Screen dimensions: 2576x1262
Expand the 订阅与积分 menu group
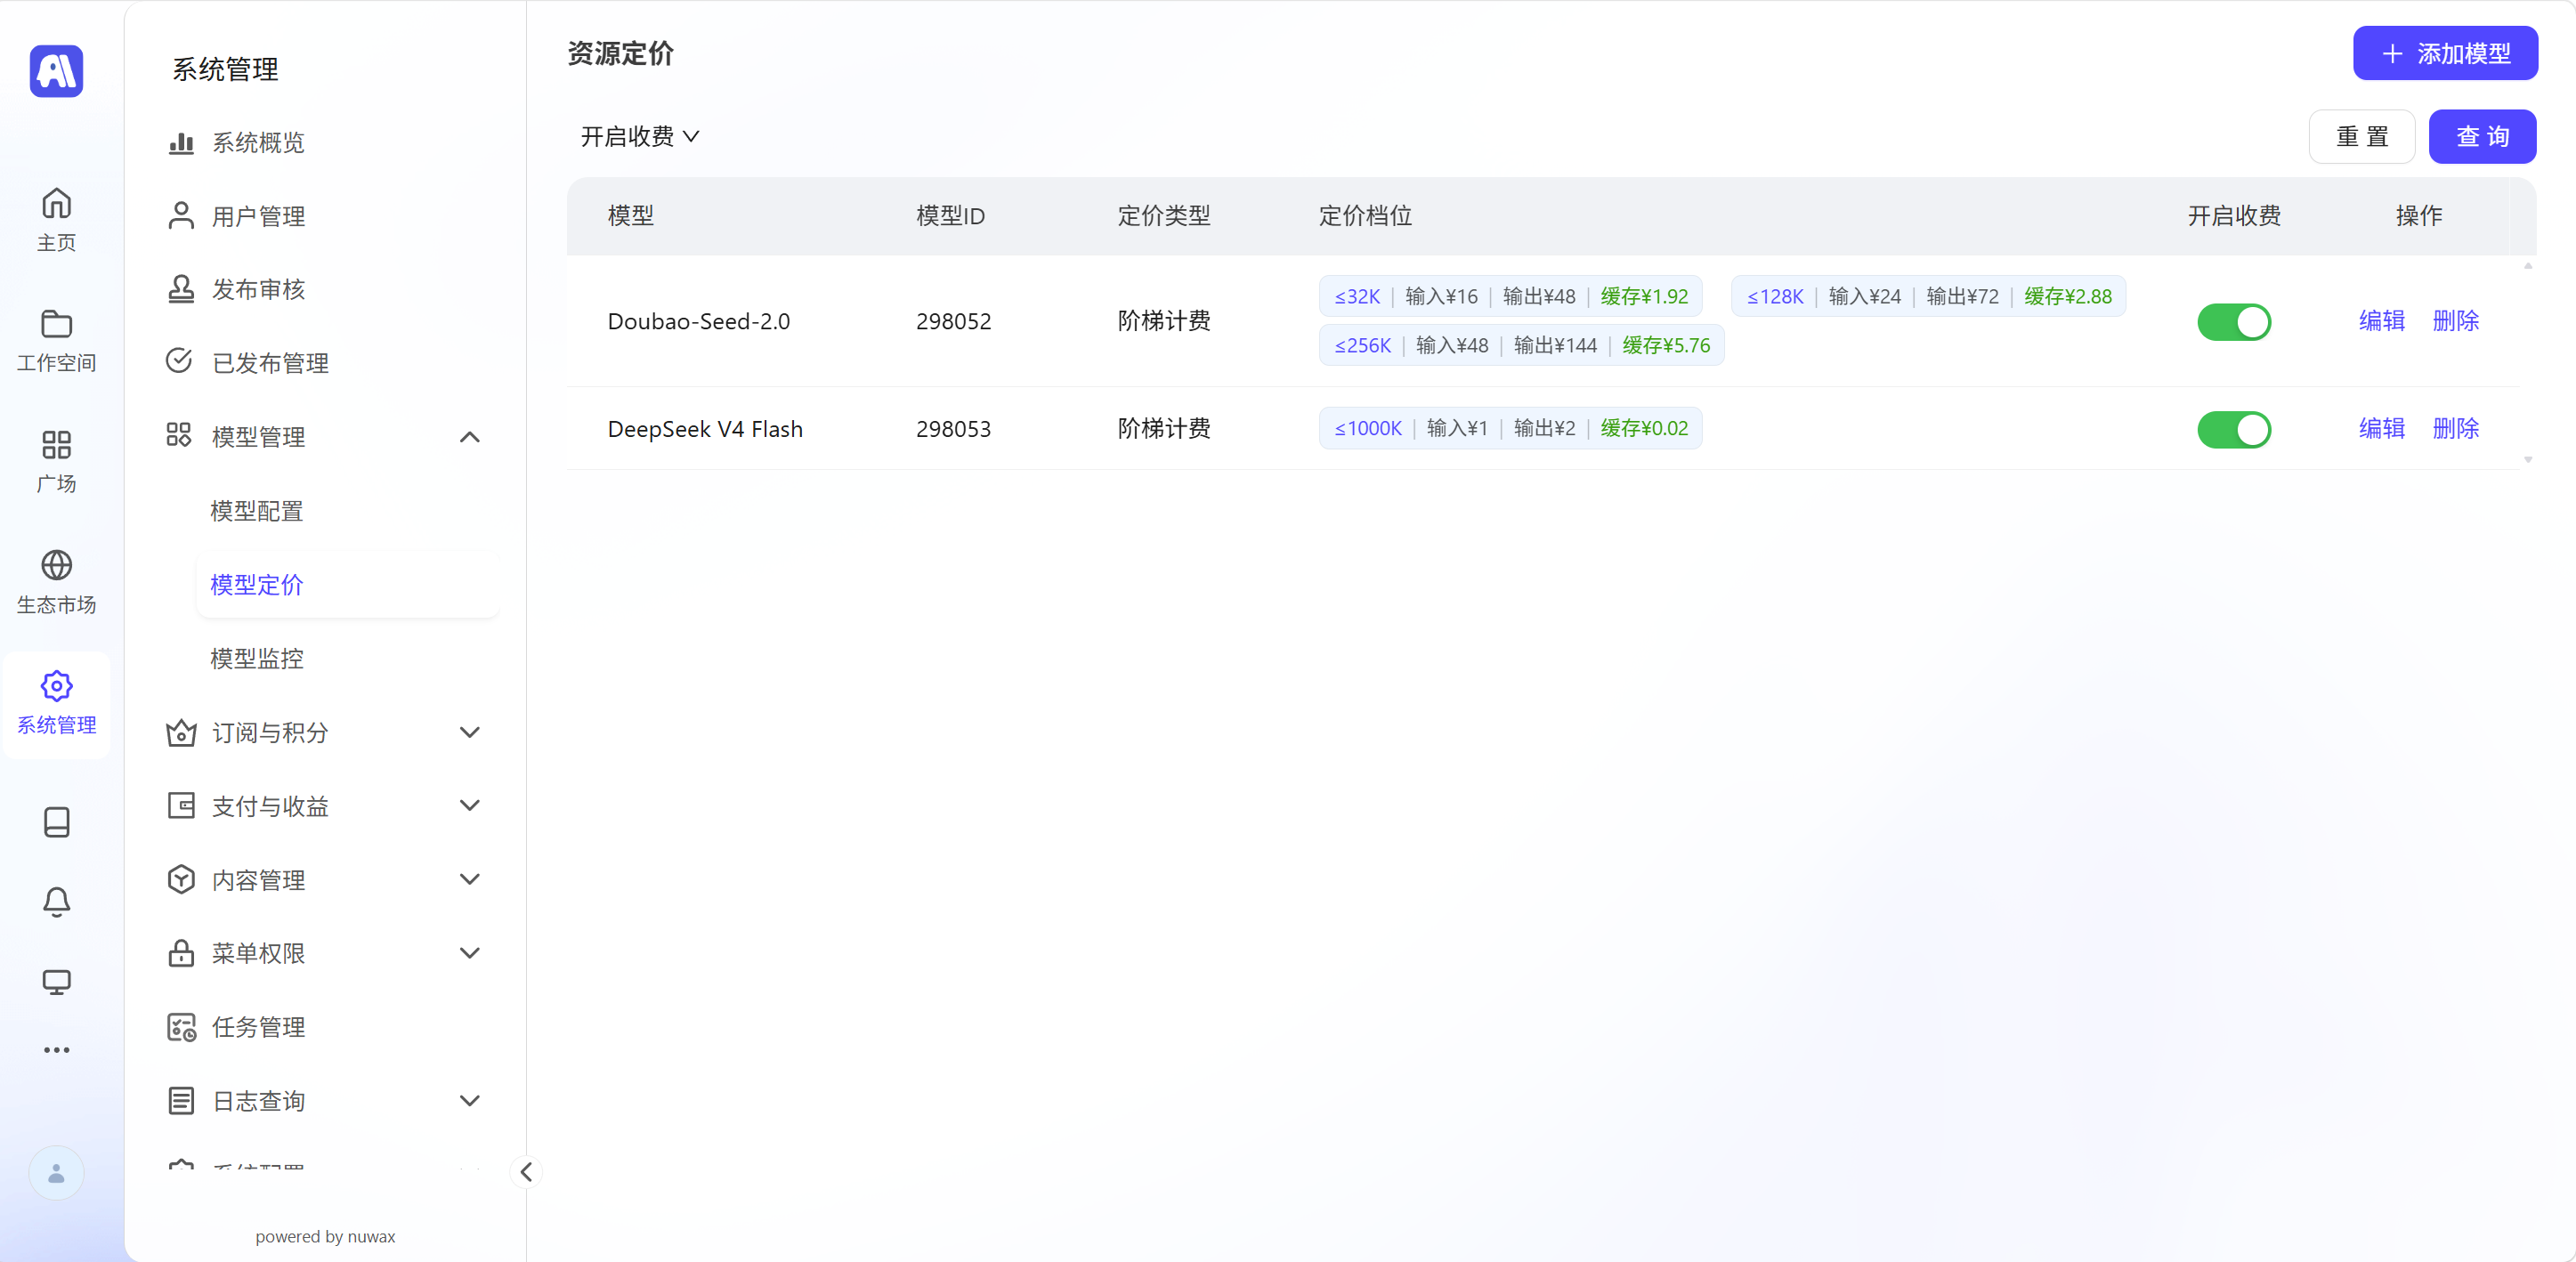tap(469, 732)
